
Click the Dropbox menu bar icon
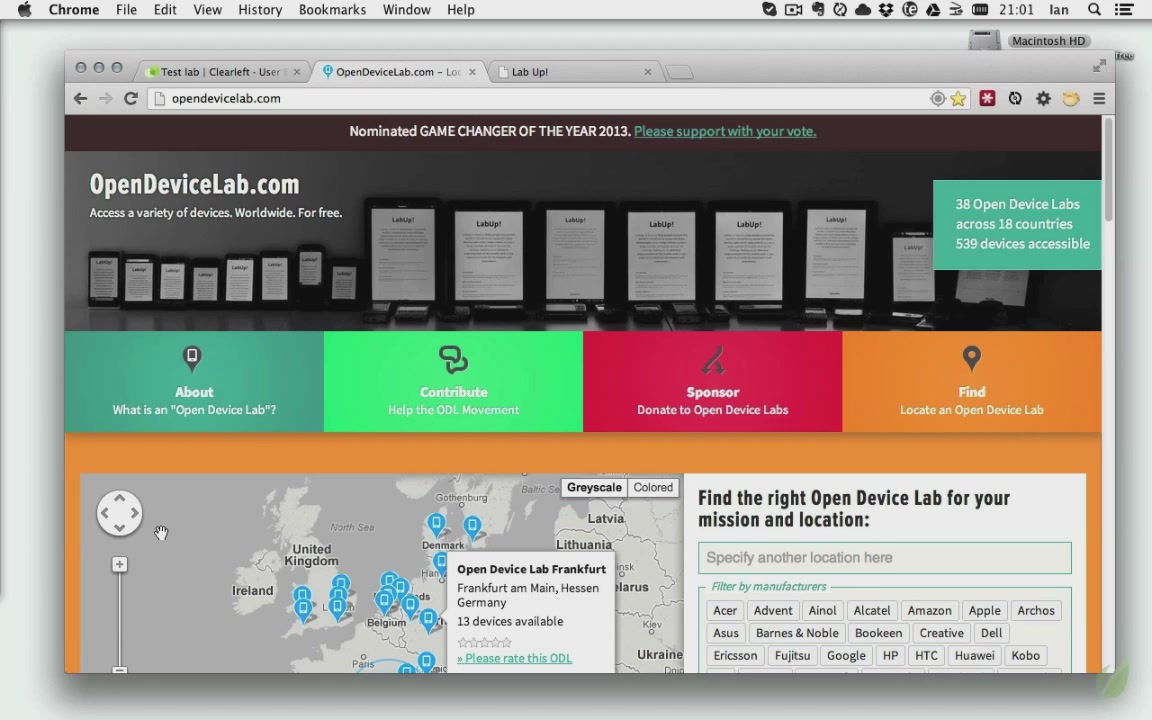(886, 10)
